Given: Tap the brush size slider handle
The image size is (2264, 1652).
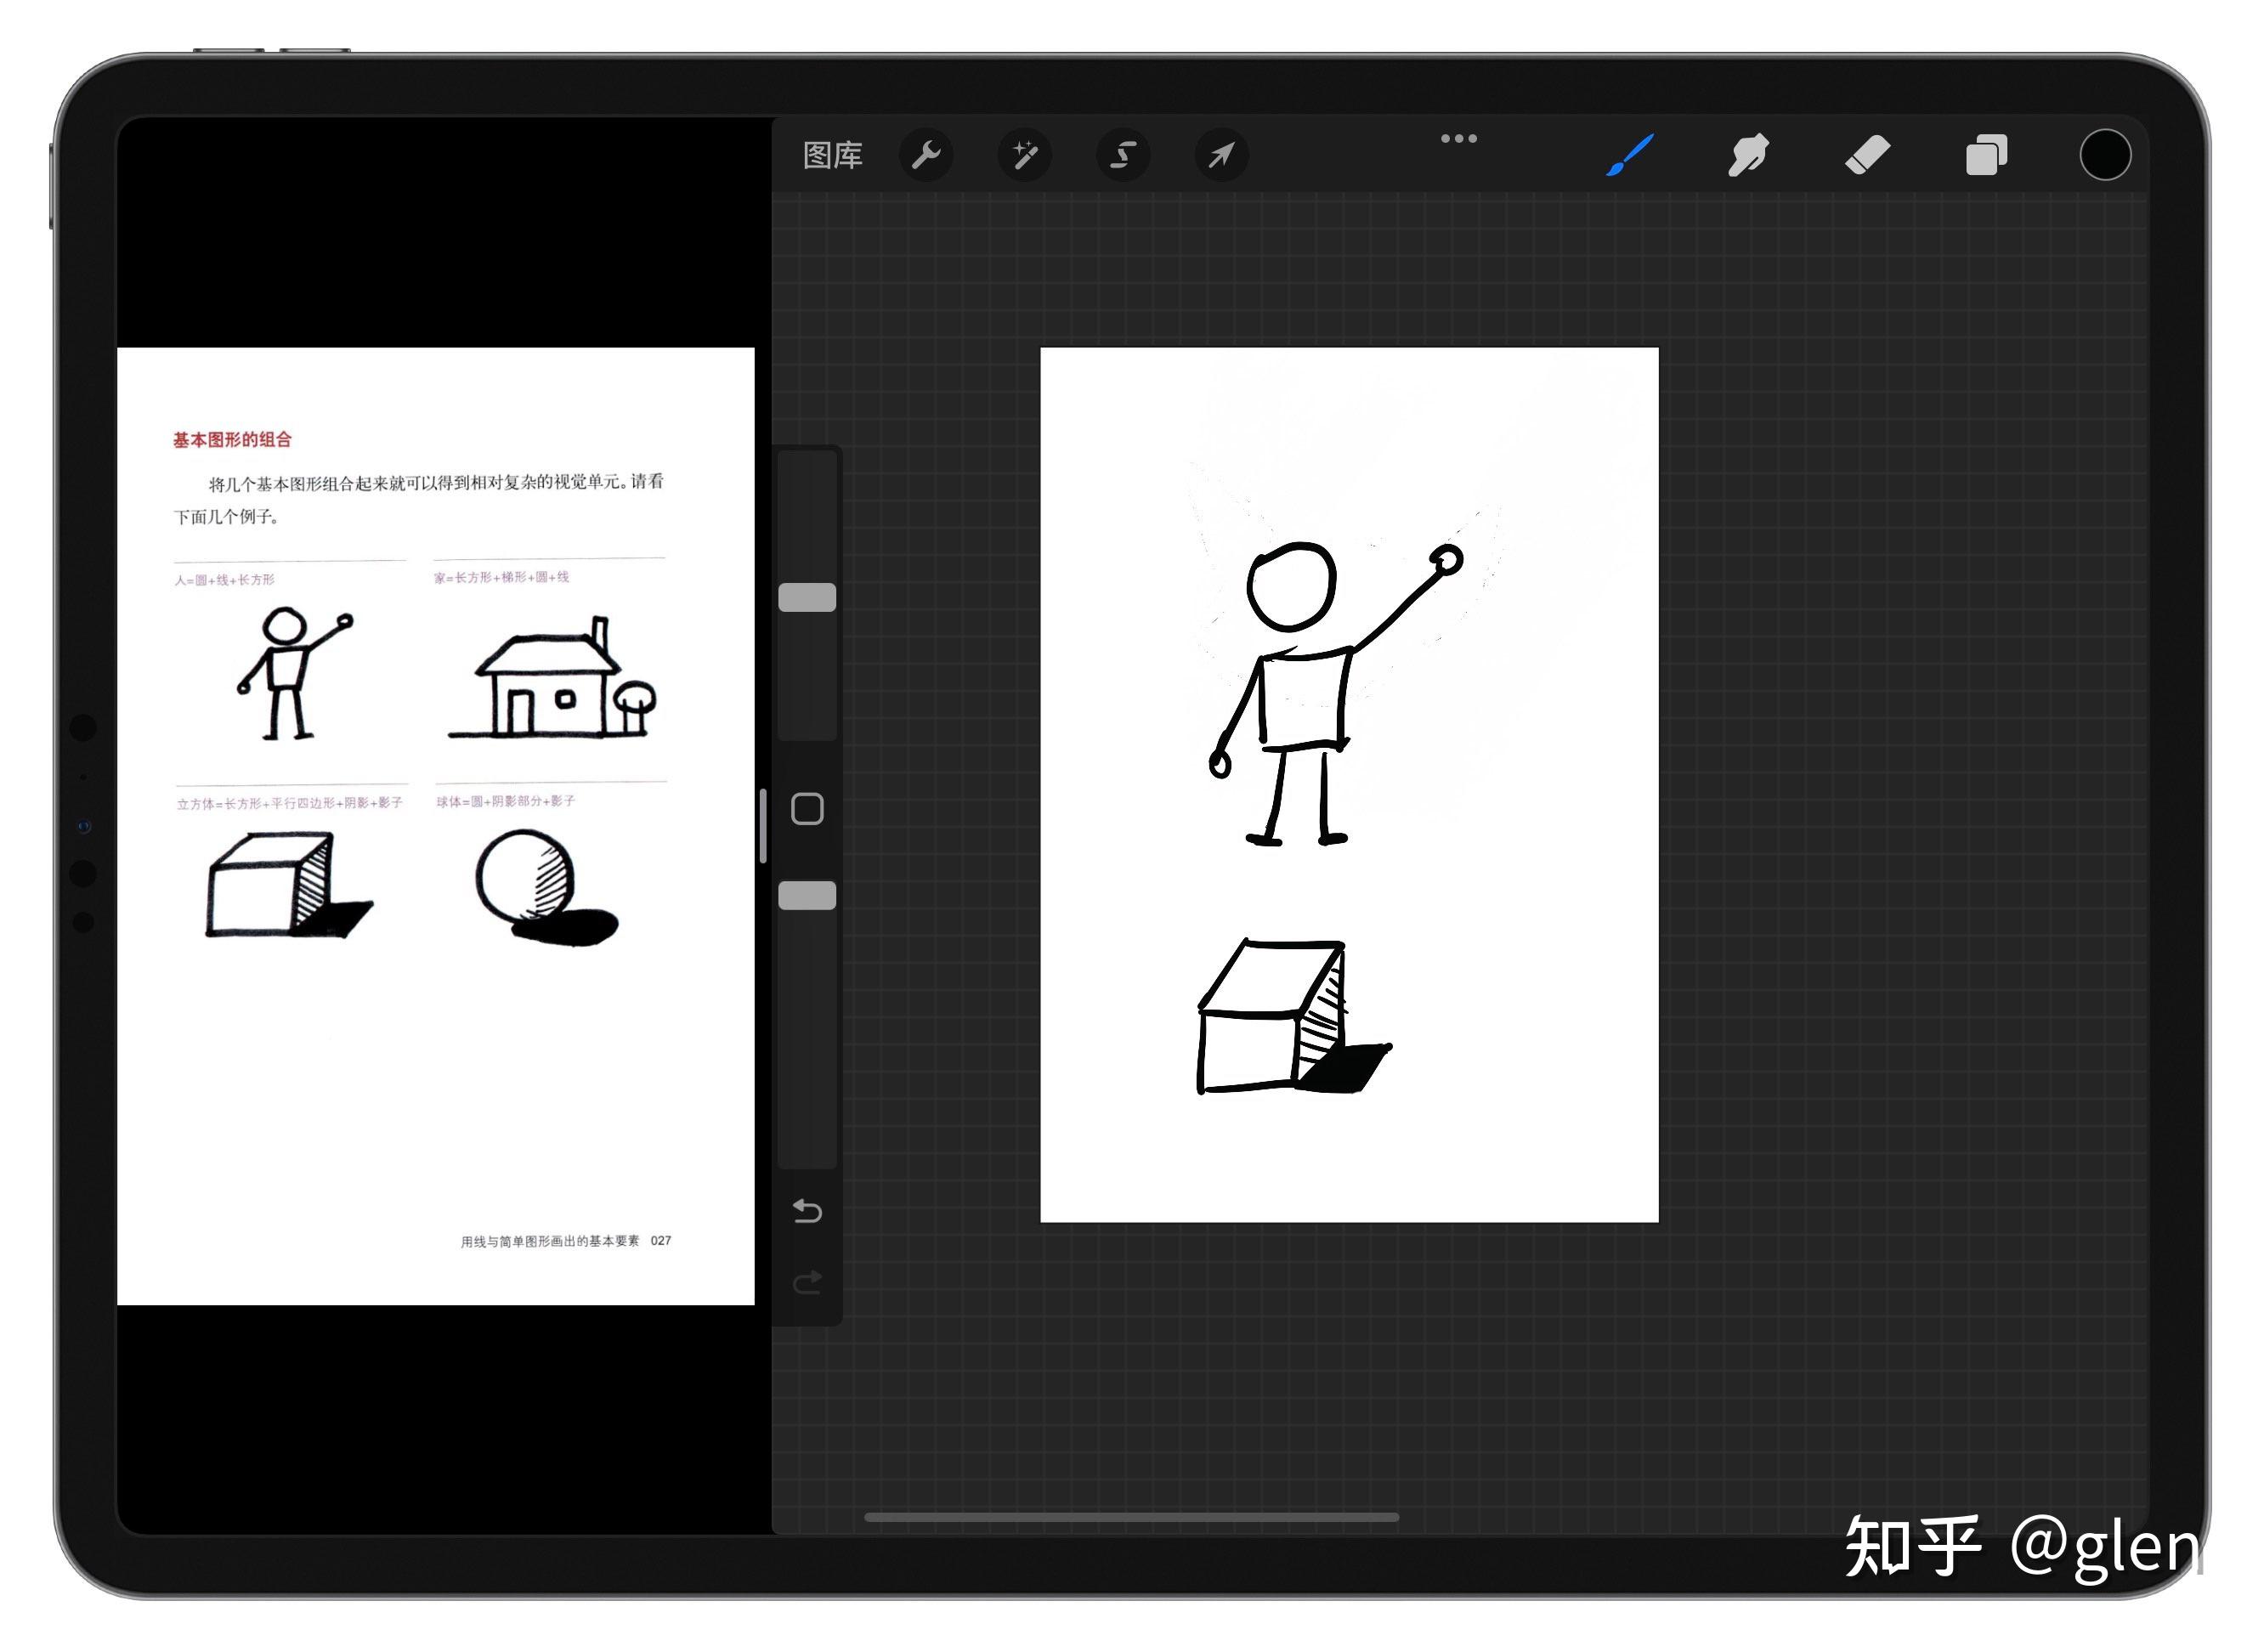Looking at the screenshot, I should [x=807, y=597].
